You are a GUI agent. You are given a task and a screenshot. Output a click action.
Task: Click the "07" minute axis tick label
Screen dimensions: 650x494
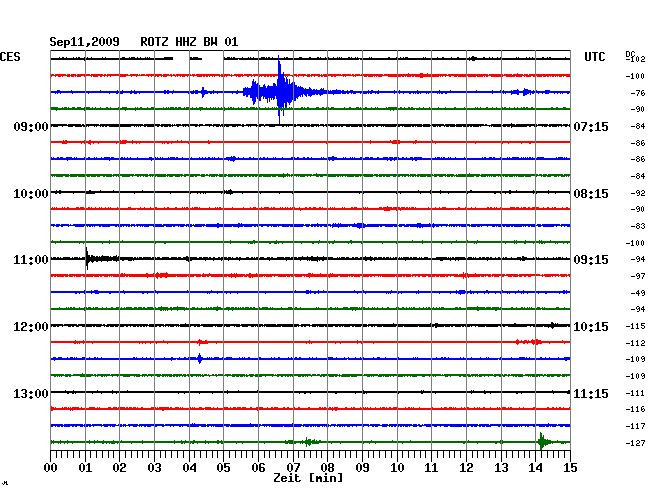coord(293,468)
